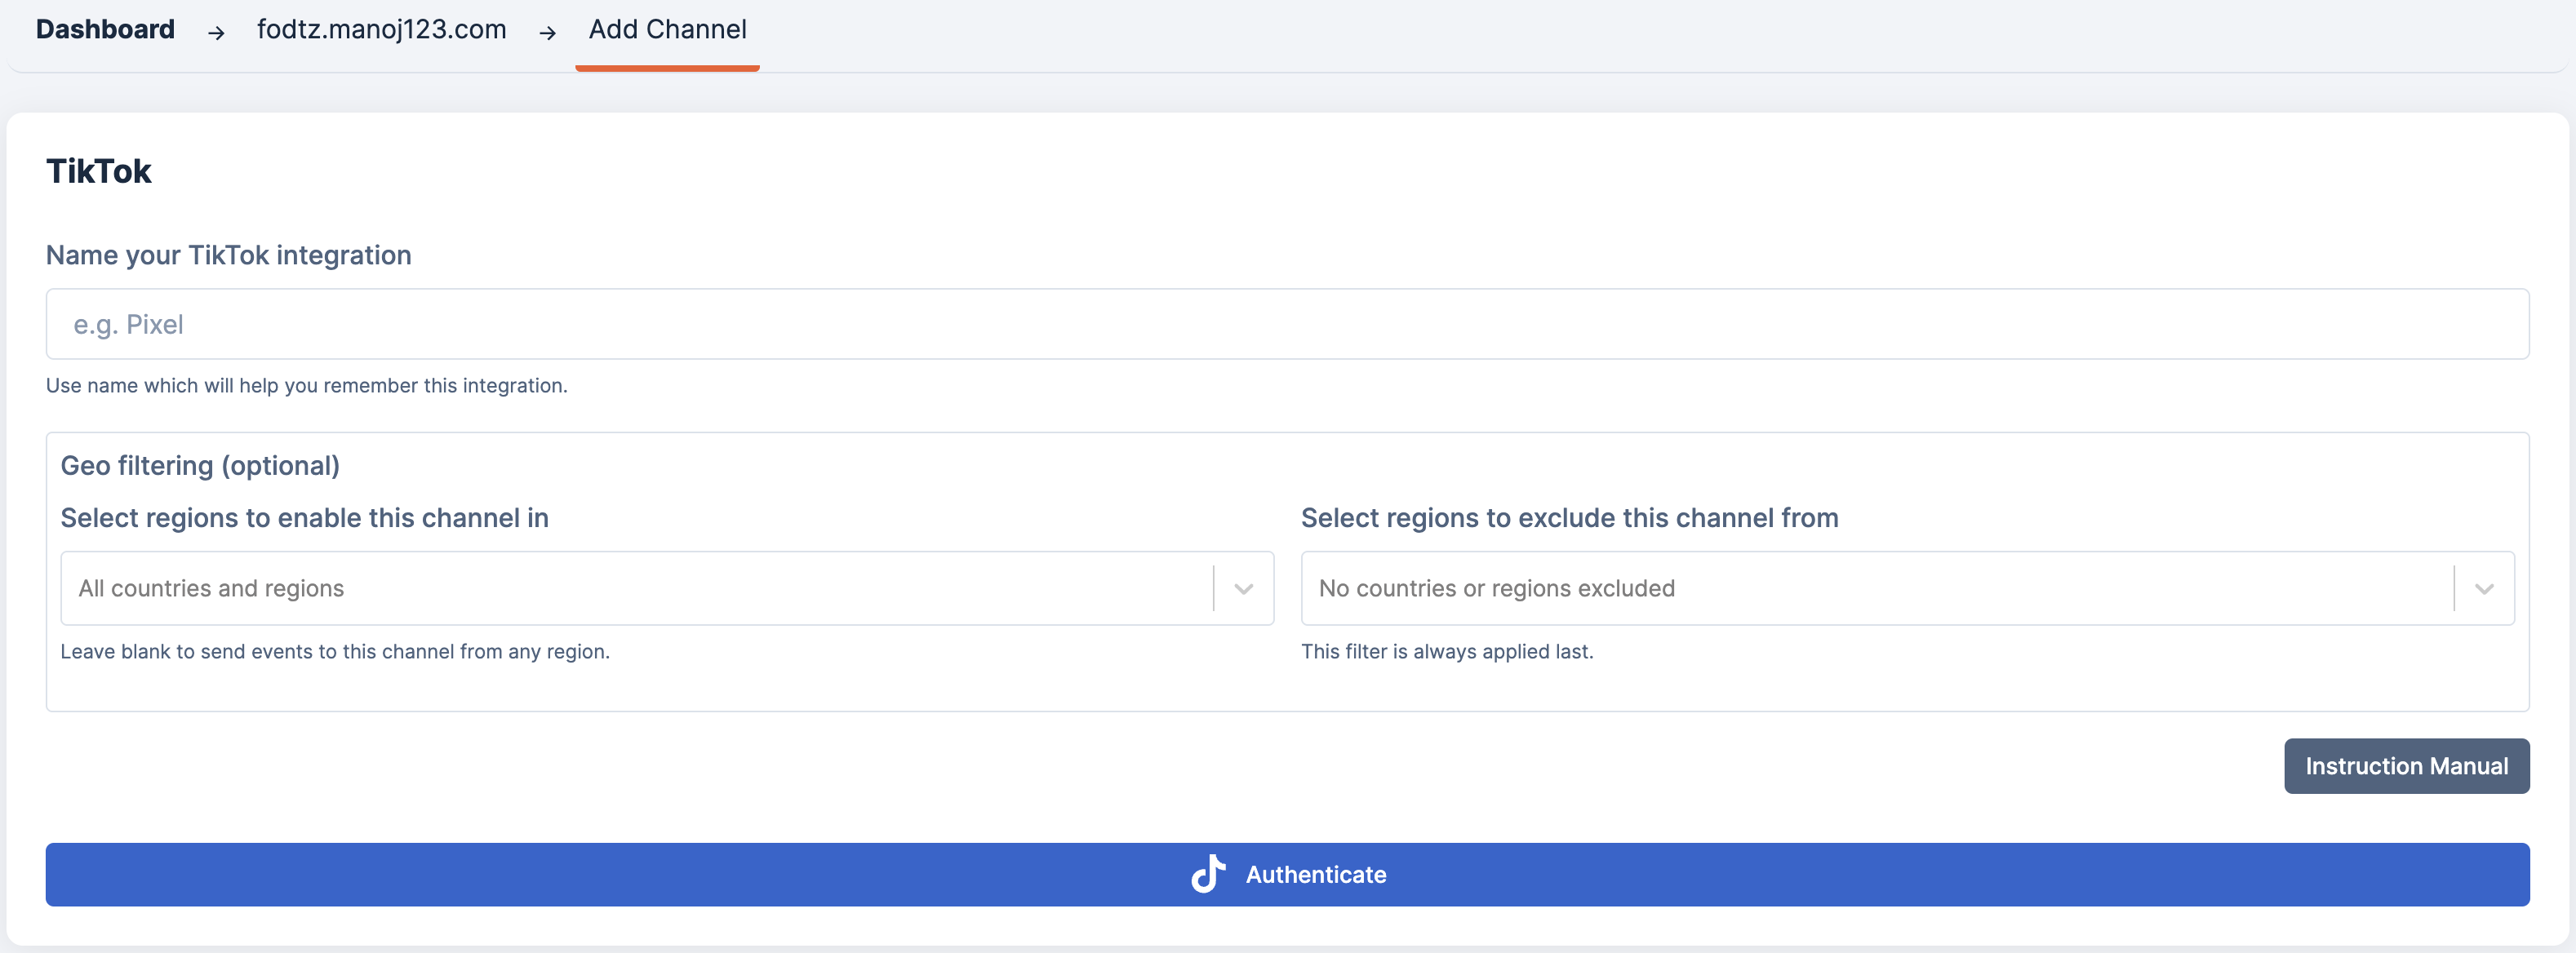Expand the exclude-regions chevron arrow

click(2484, 589)
